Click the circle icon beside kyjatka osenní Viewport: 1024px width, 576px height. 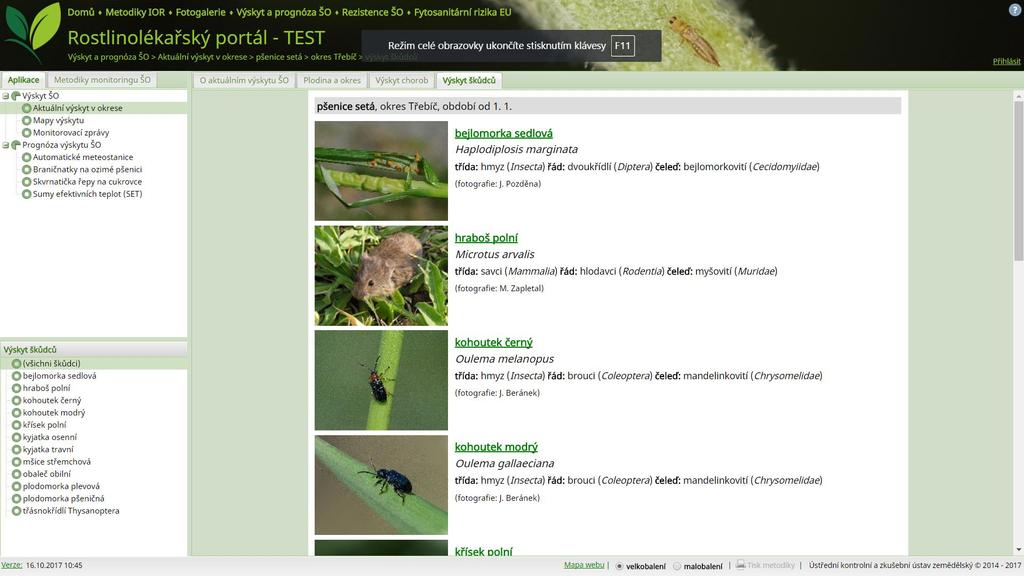point(16,437)
